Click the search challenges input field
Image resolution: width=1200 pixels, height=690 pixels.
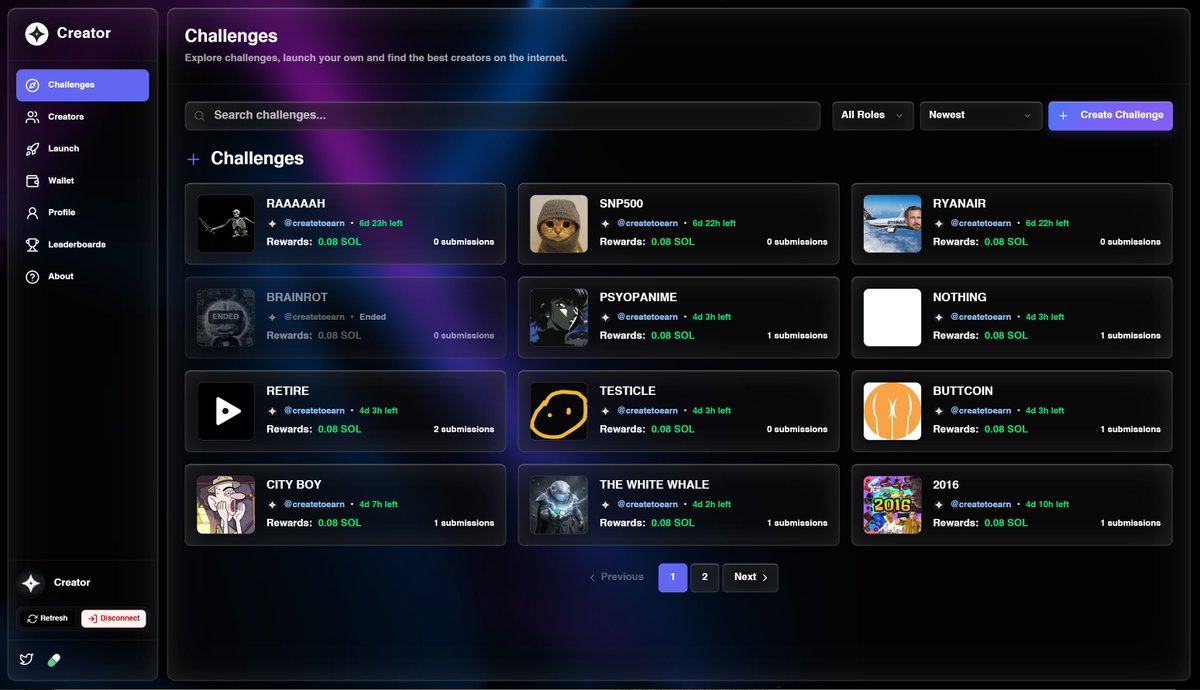pyautogui.click(x=500, y=115)
